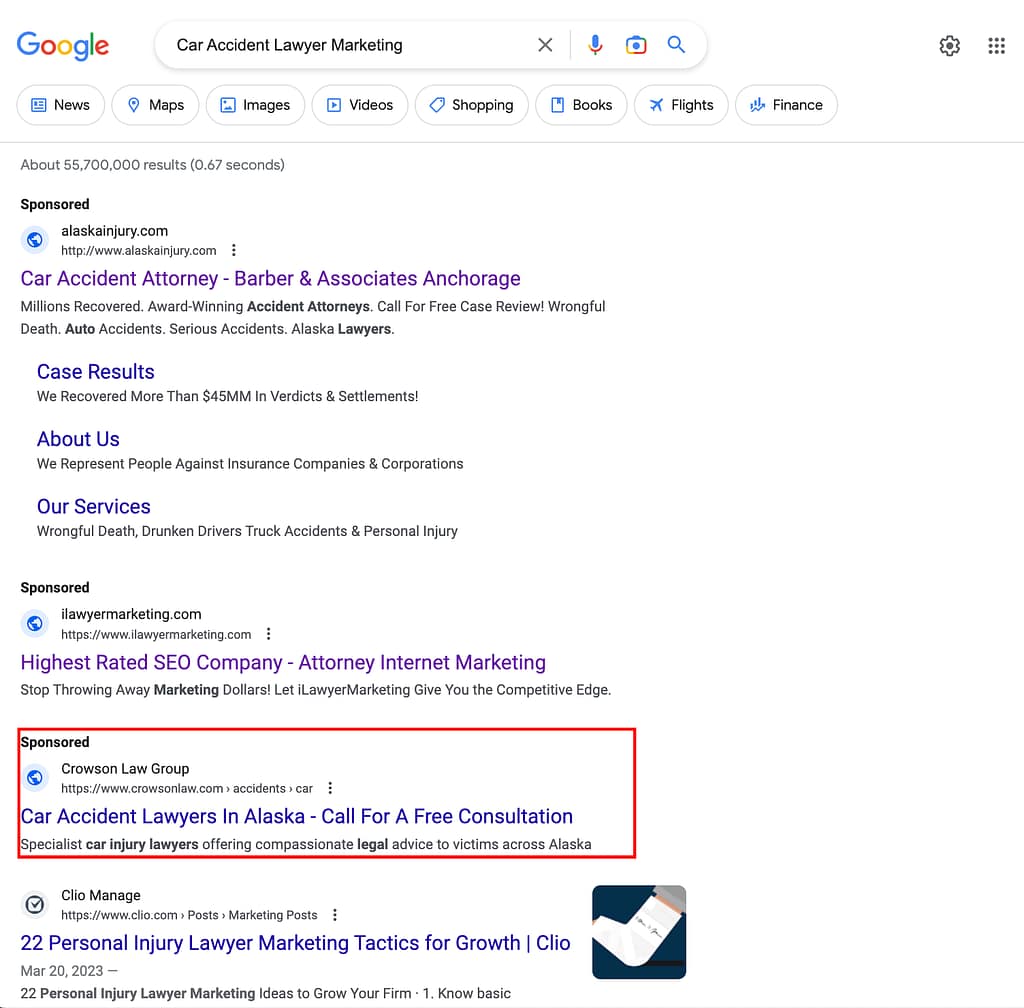The width and height of the screenshot is (1024, 1008).
Task: Open Google Lens camera search icon
Action: (x=635, y=45)
